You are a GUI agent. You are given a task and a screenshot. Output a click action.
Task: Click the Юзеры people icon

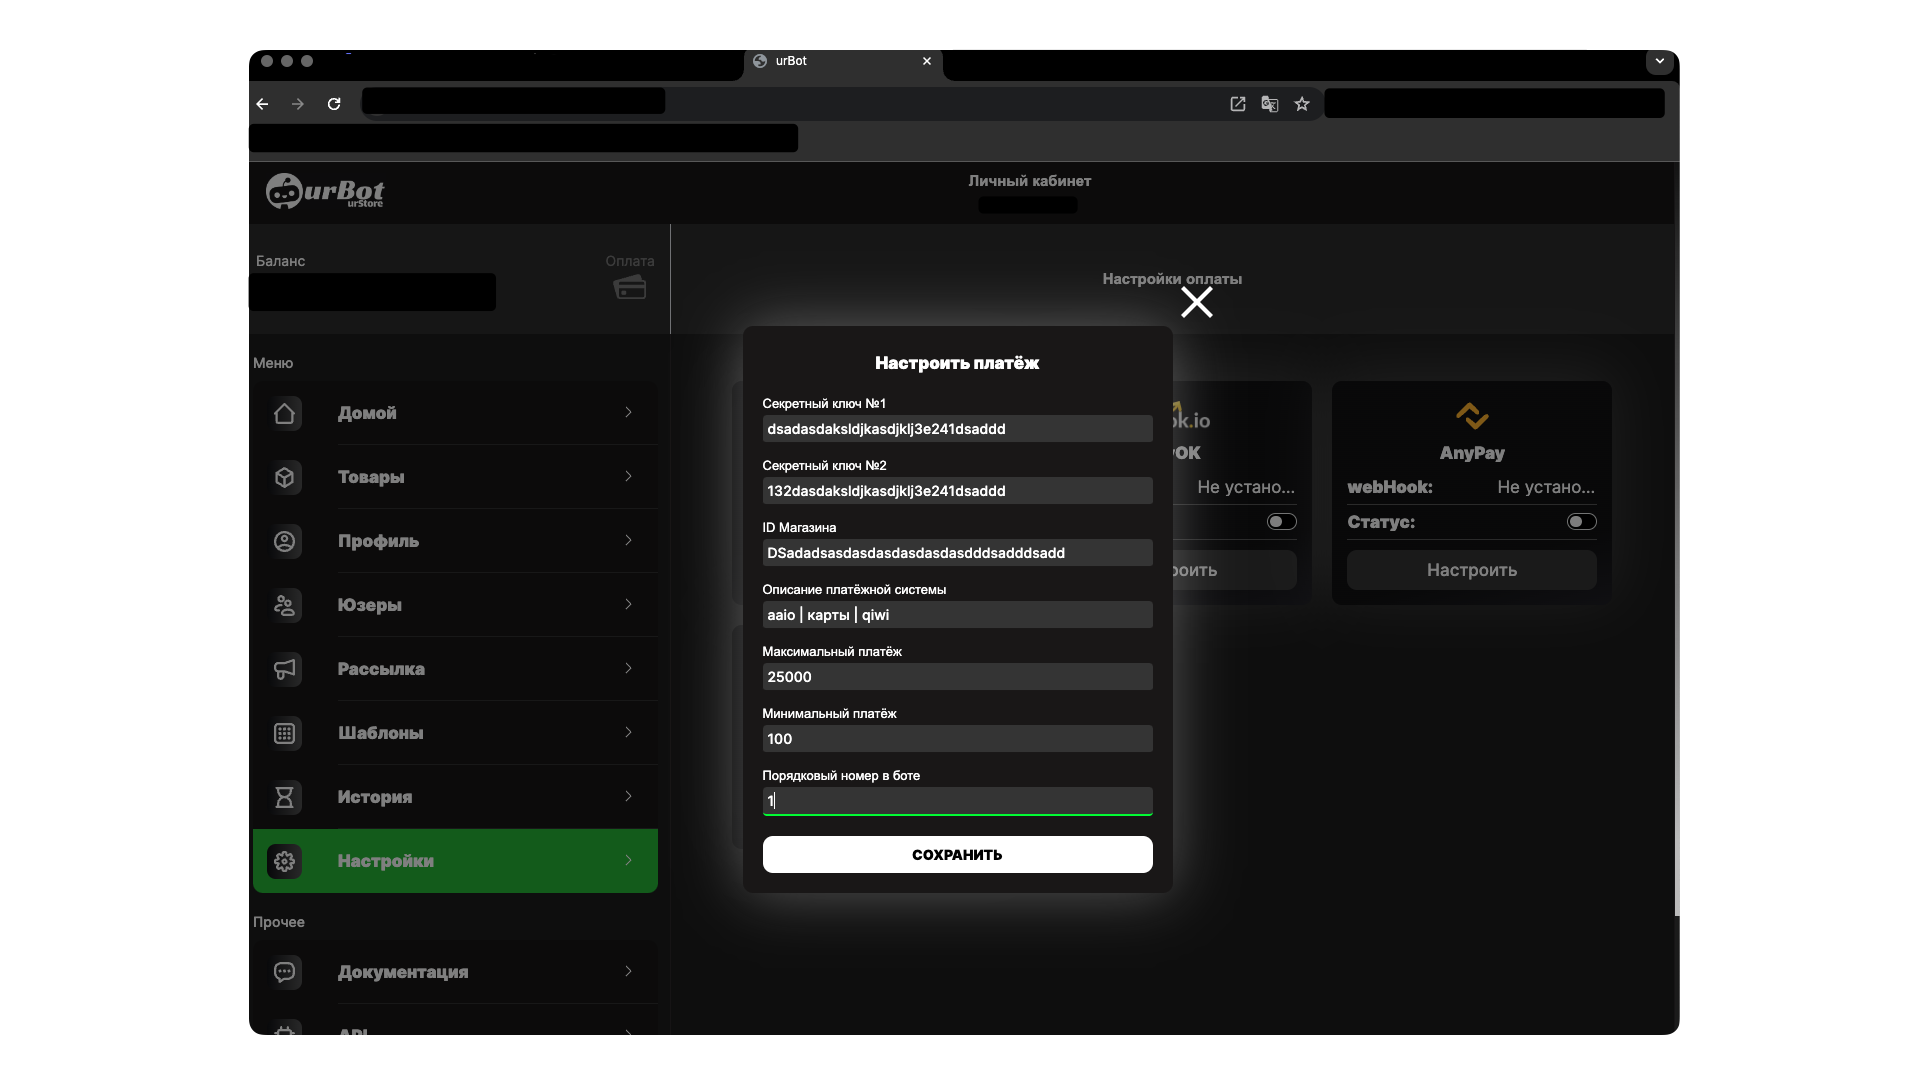tap(285, 605)
